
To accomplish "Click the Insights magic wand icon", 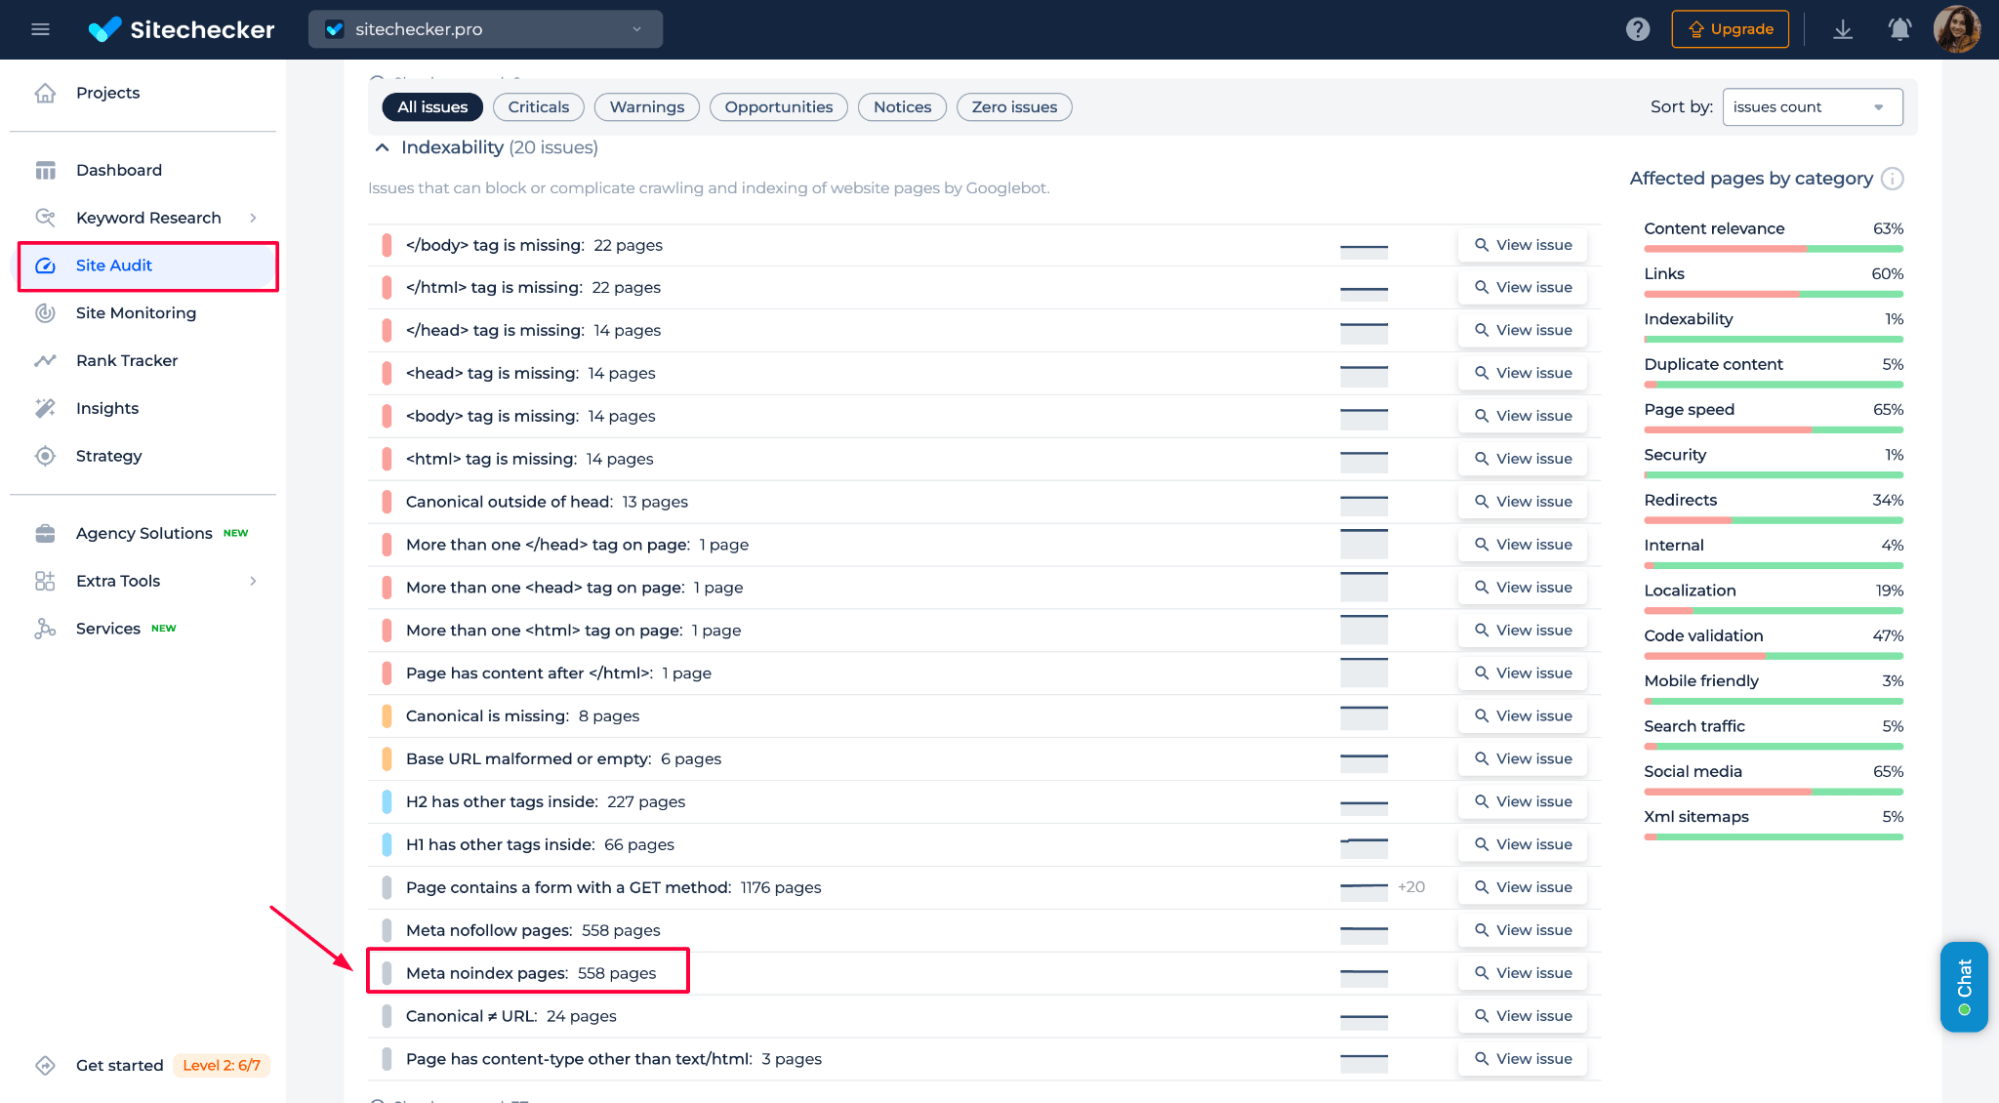I will click(x=45, y=408).
